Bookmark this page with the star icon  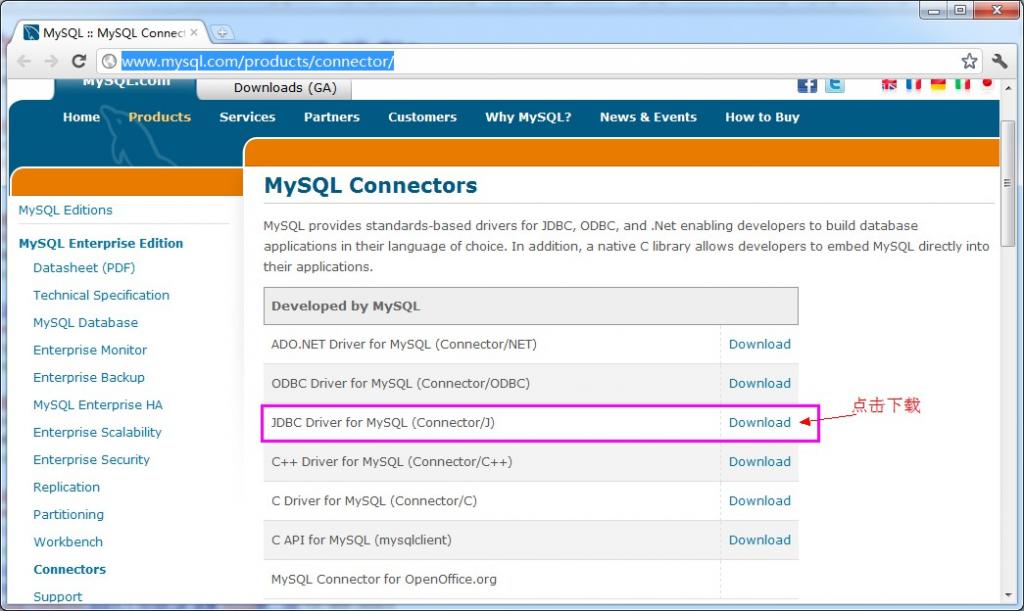tap(969, 61)
